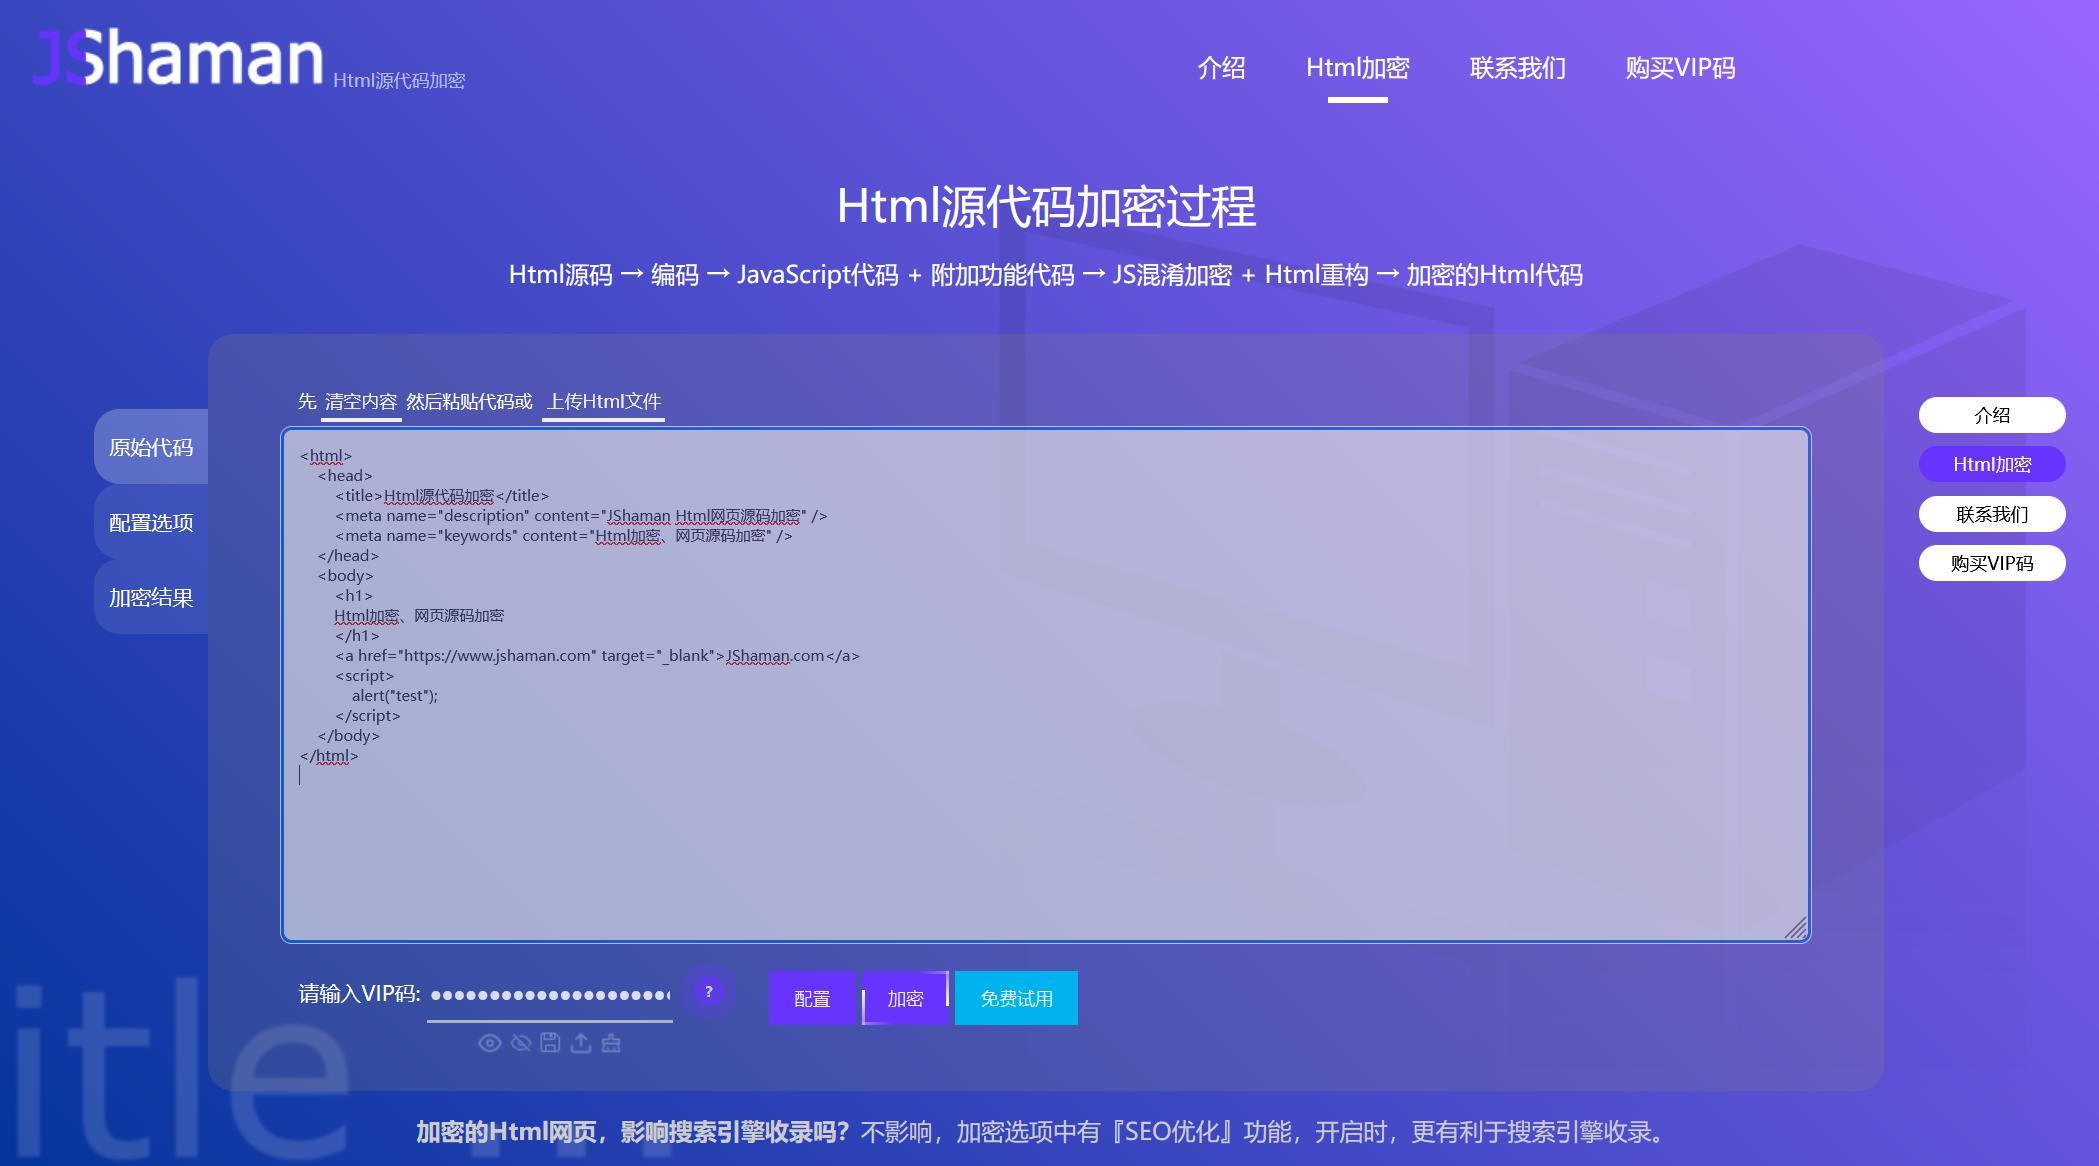Select Html加密 in the top navigation
This screenshot has width=2099, height=1166.
pyautogui.click(x=1357, y=68)
